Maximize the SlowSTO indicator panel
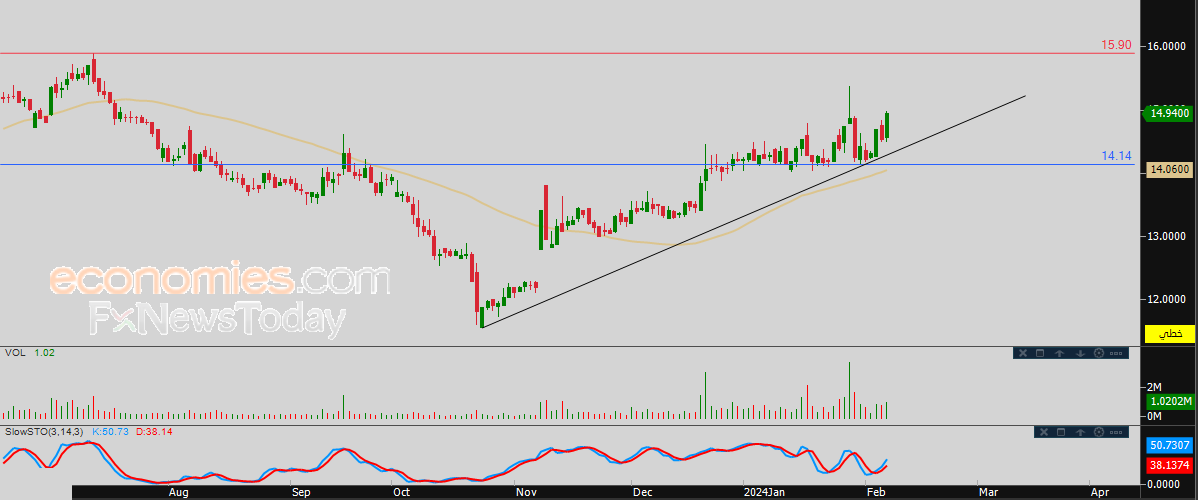The height and width of the screenshot is (500, 1198). coord(1060,432)
